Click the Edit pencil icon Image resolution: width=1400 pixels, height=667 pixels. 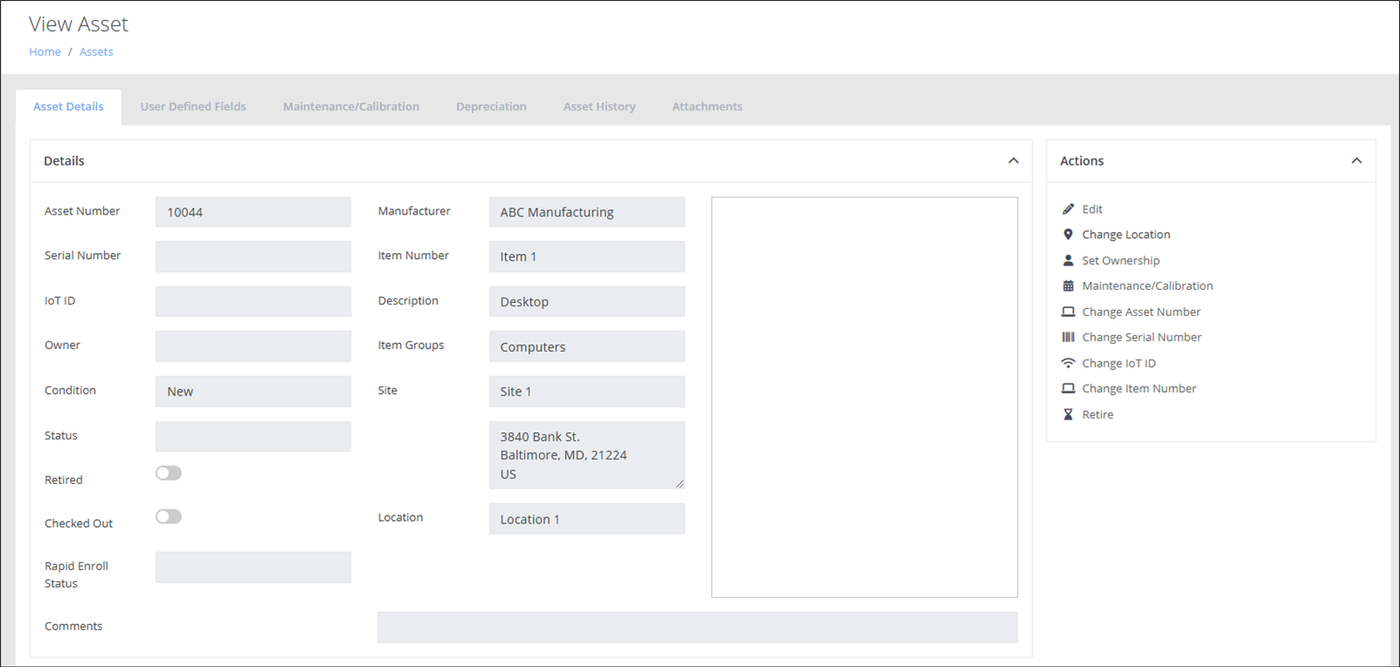click(1068, 209)
